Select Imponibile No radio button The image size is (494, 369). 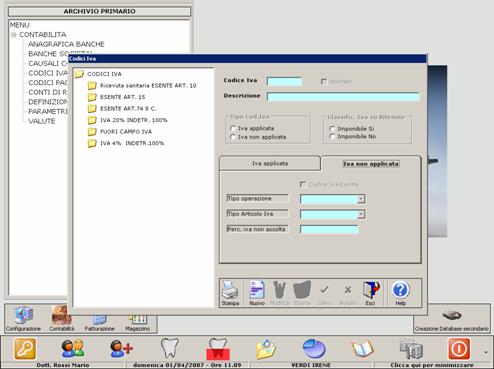pyautogui.click(x=332, y=137)
